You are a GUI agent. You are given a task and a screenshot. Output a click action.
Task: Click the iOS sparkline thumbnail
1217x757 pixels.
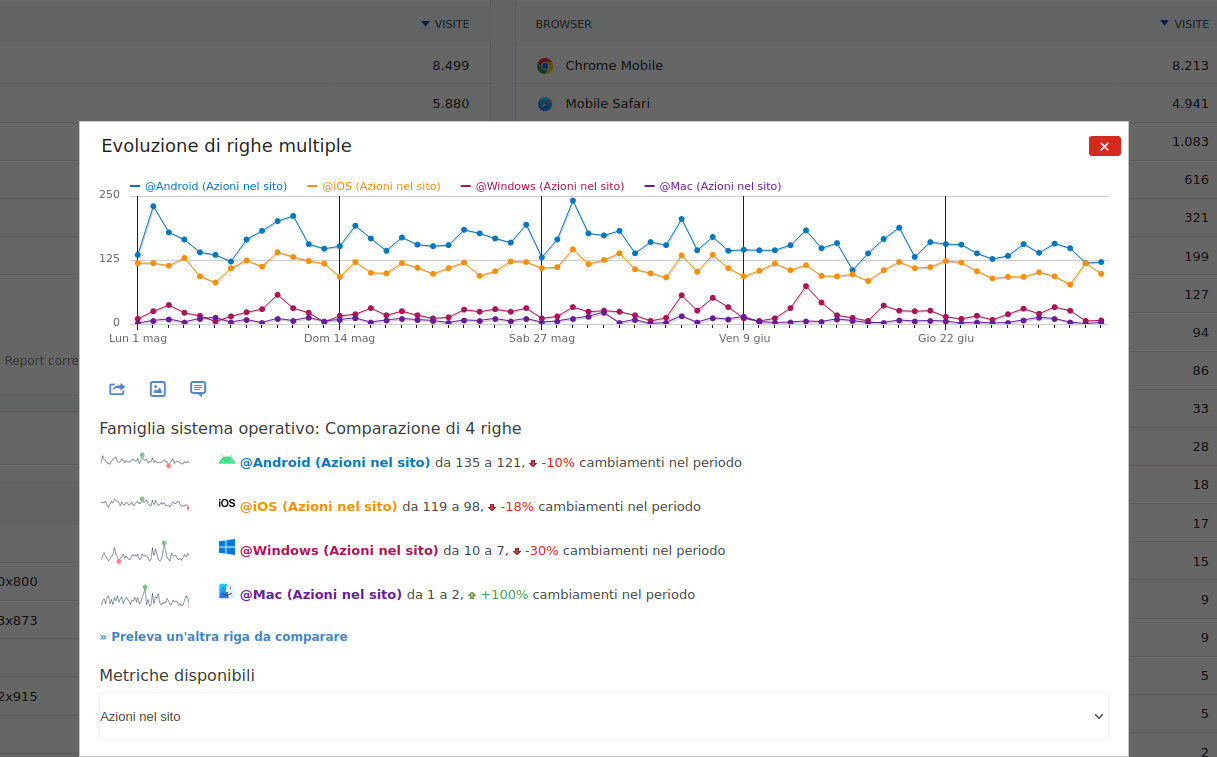(145, 504)
